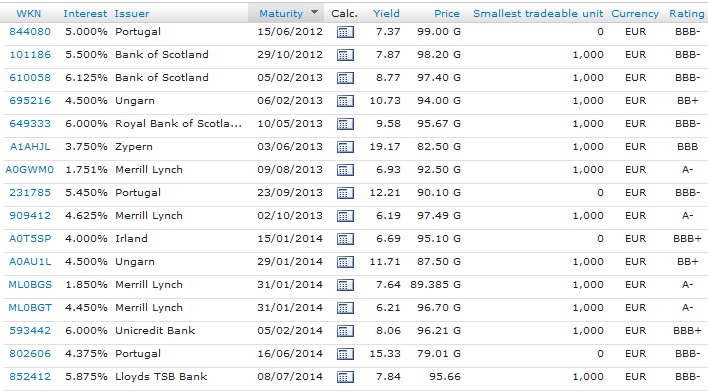The height and width of the screenshot is (392, 708).
Task: Open WKN link ML0BGS
Action: [30, 285]
